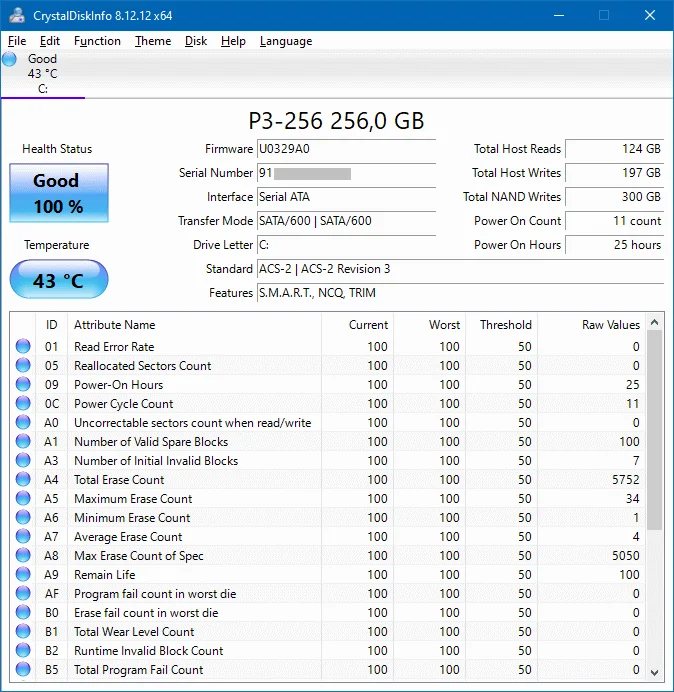Select the Total Erase Count attribute name
The image size is (674, 692).
[x=119, y=480]
